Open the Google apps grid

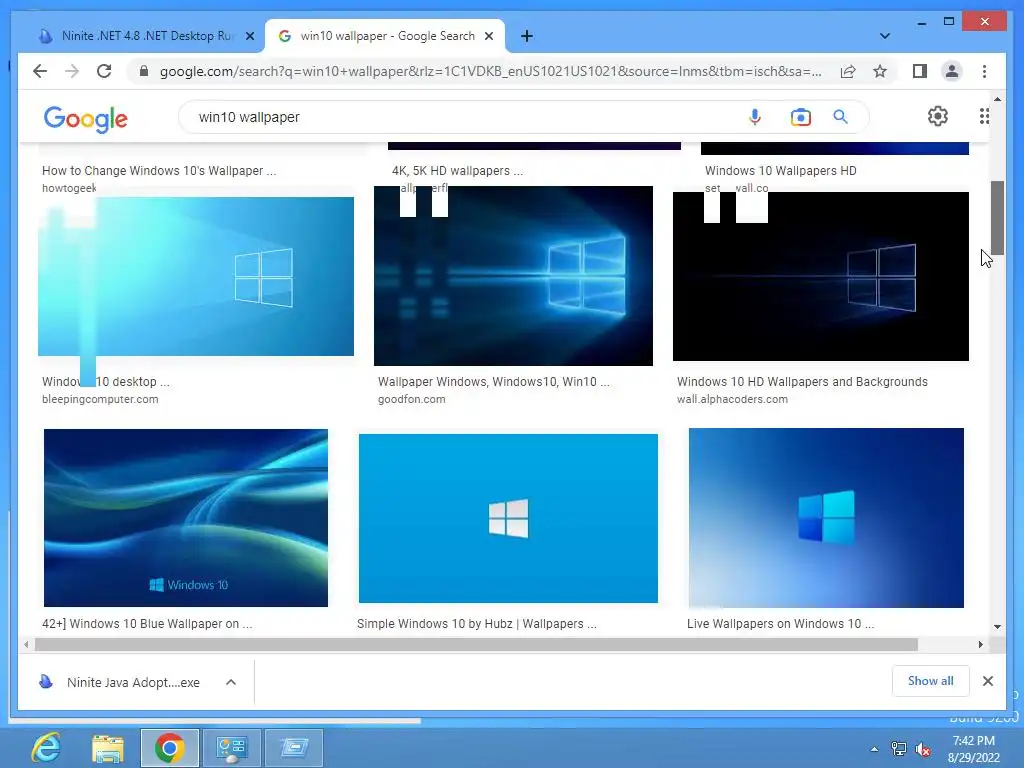click(x=984, y=116)
